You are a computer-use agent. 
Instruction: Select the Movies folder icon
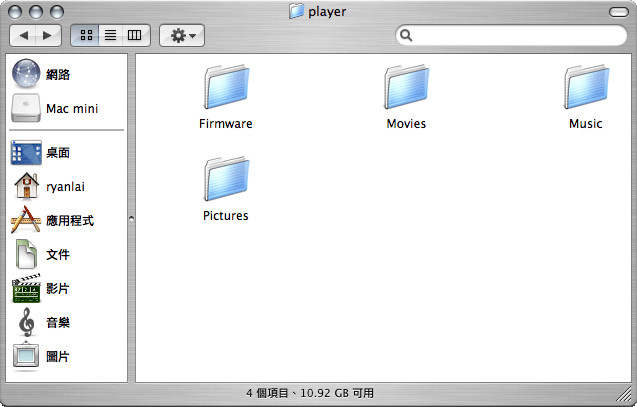[407, 87]
